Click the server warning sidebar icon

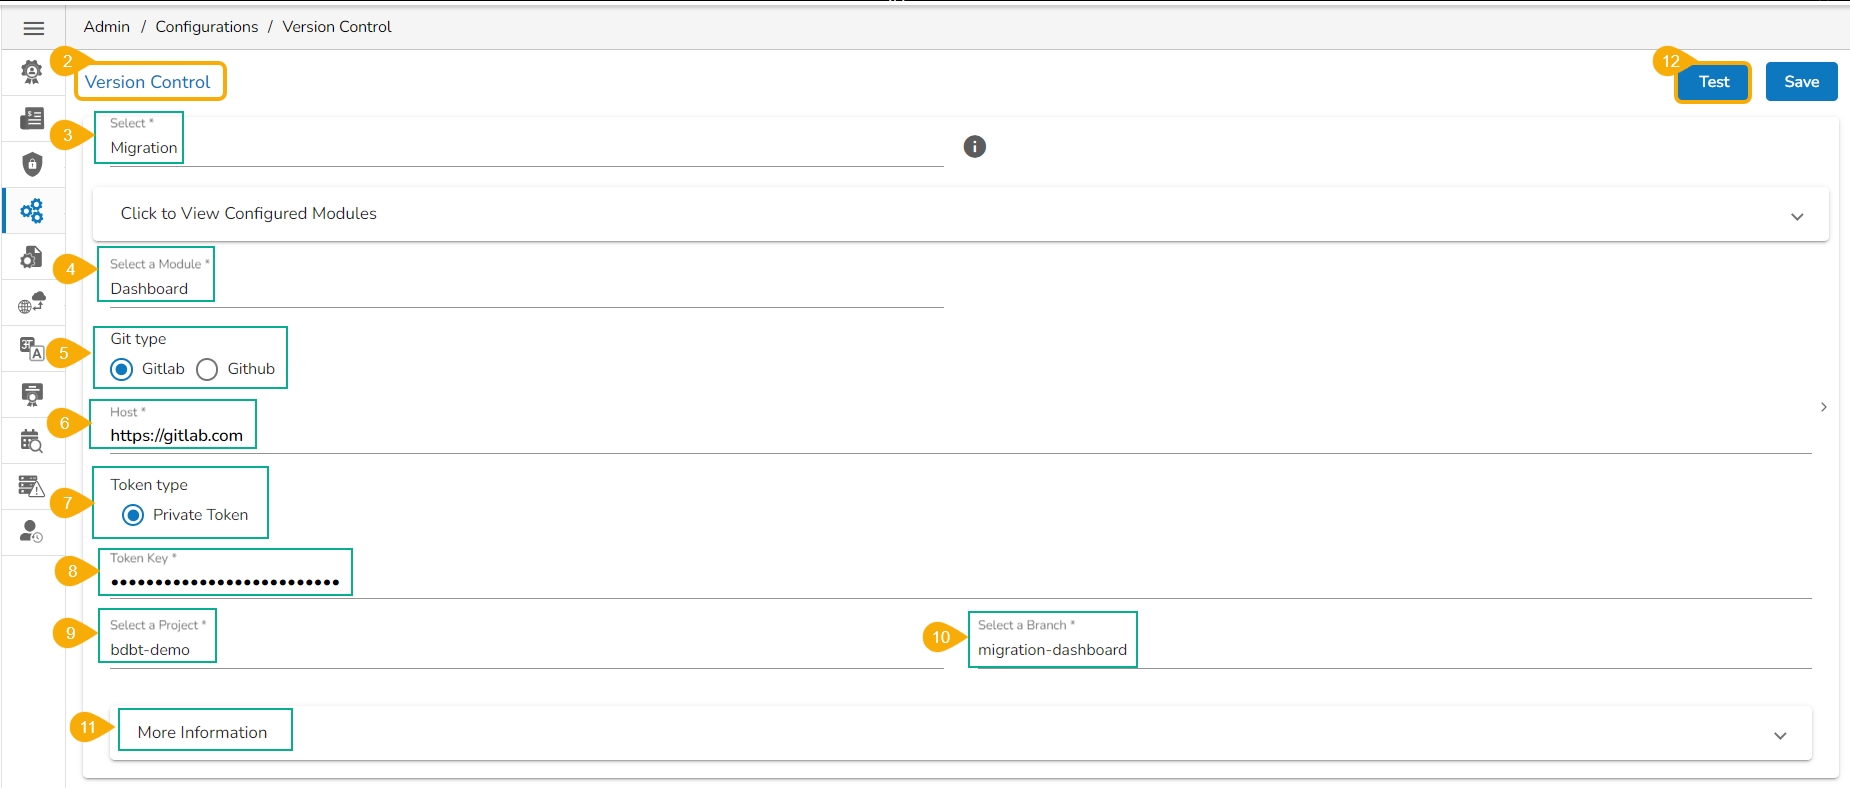[32, 487]
